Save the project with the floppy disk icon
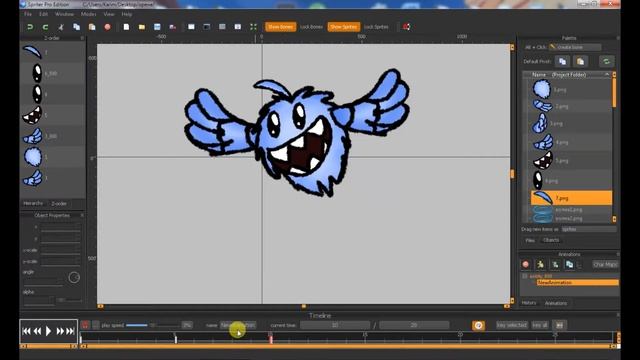Image resolution: width=640 pixels, height=360 pixels. click(x=157, y=27)
